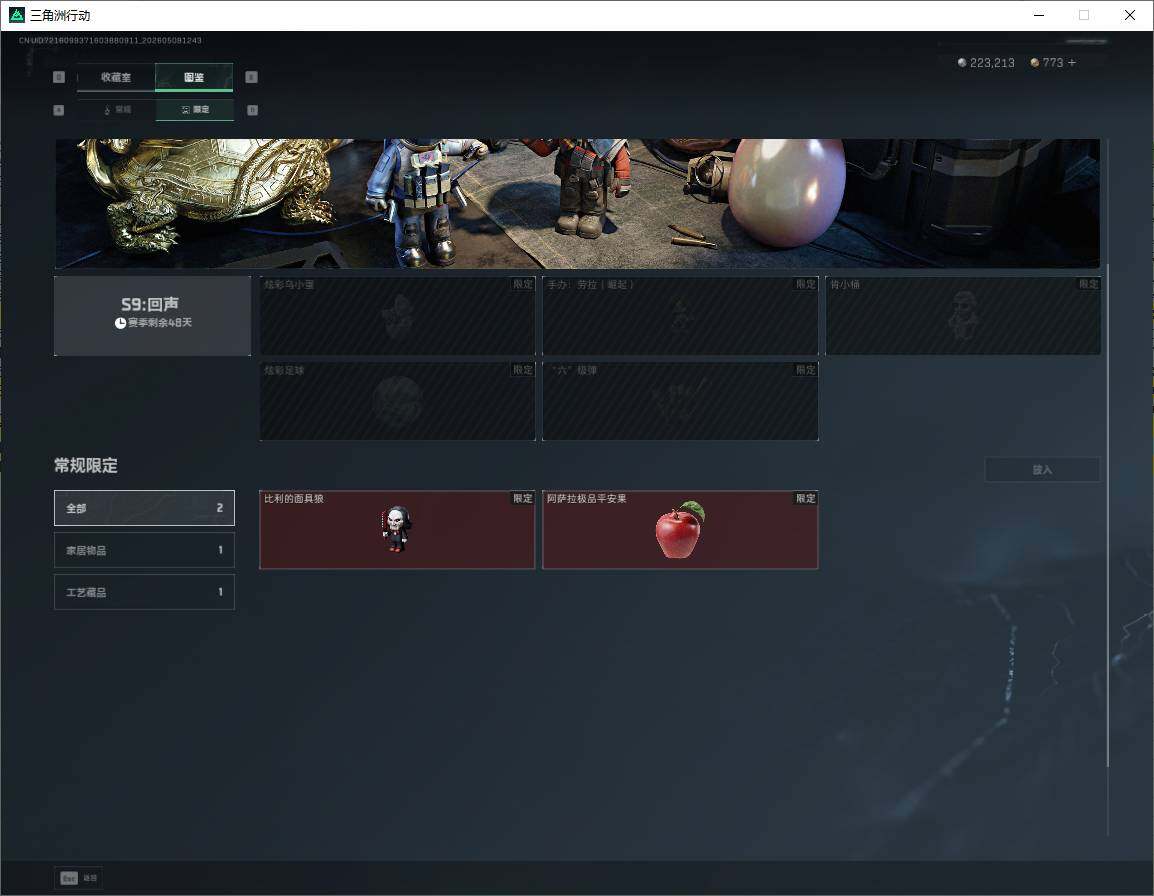The width and height of the screenshot is (1154, 896).
Task: Click 限定 tag on 炫彩鸟小蛋 card
Action: point(523,284)
